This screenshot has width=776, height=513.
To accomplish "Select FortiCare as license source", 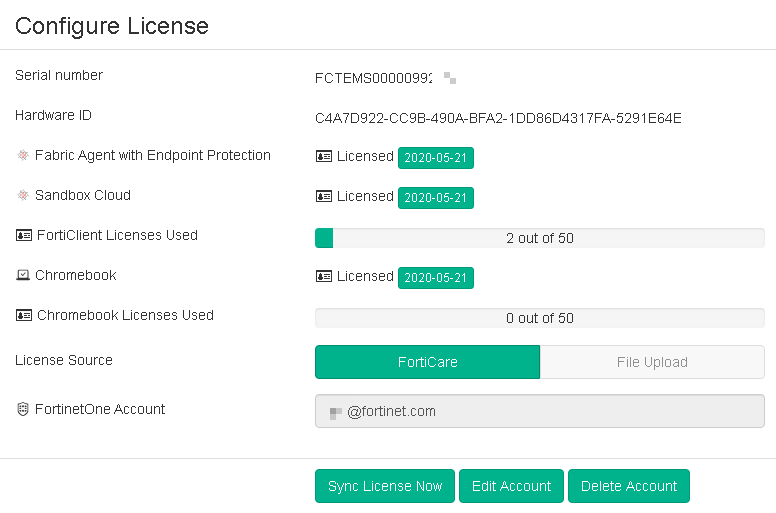I will tap(428, 362).
